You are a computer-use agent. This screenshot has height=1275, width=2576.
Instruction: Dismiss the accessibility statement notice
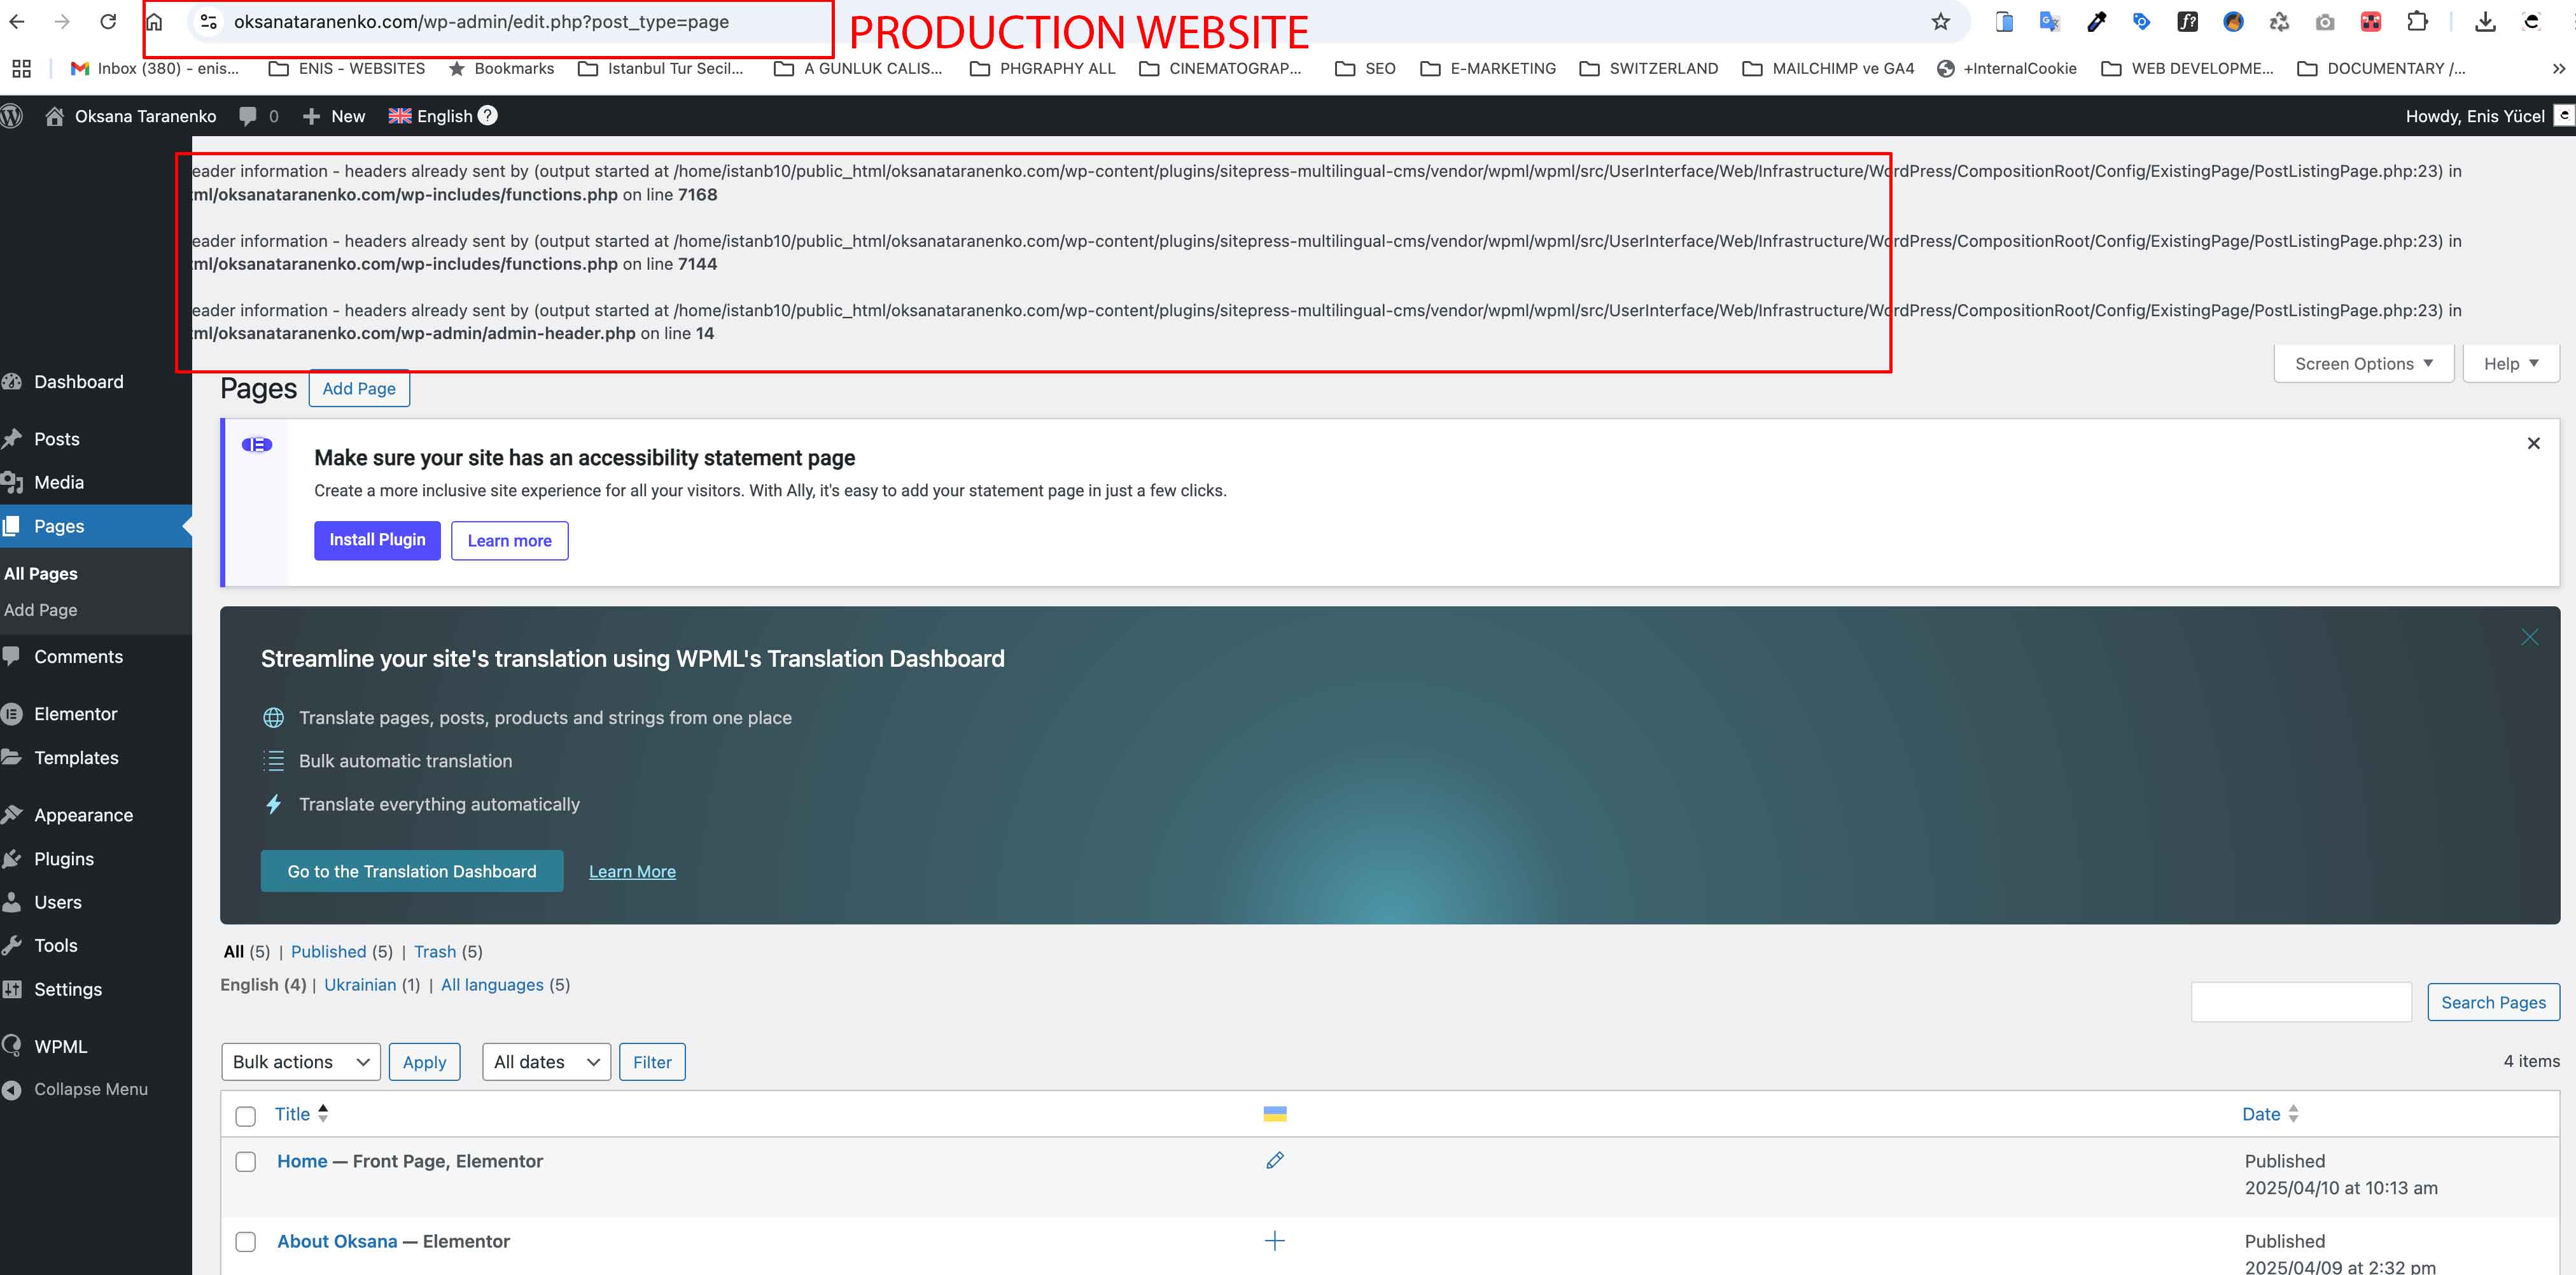click(2533, 443)
